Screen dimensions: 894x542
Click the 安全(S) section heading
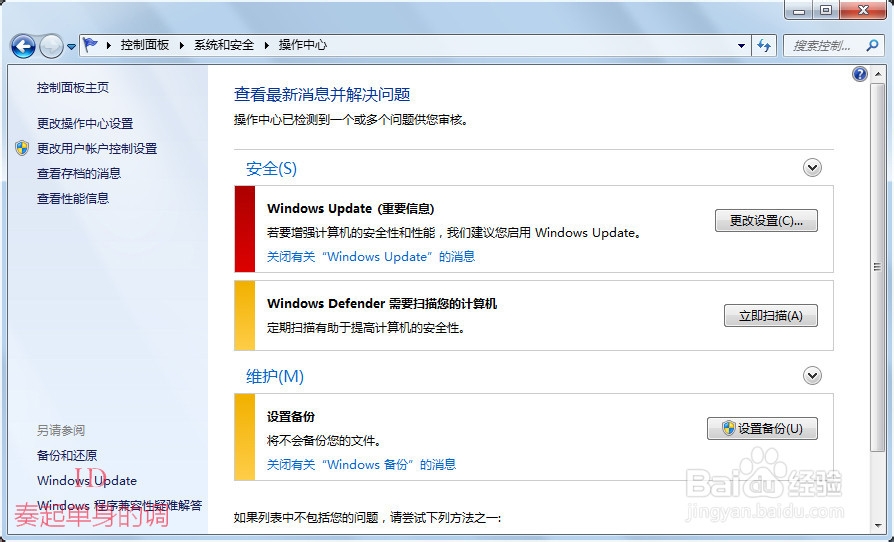(x=271, y=169)
